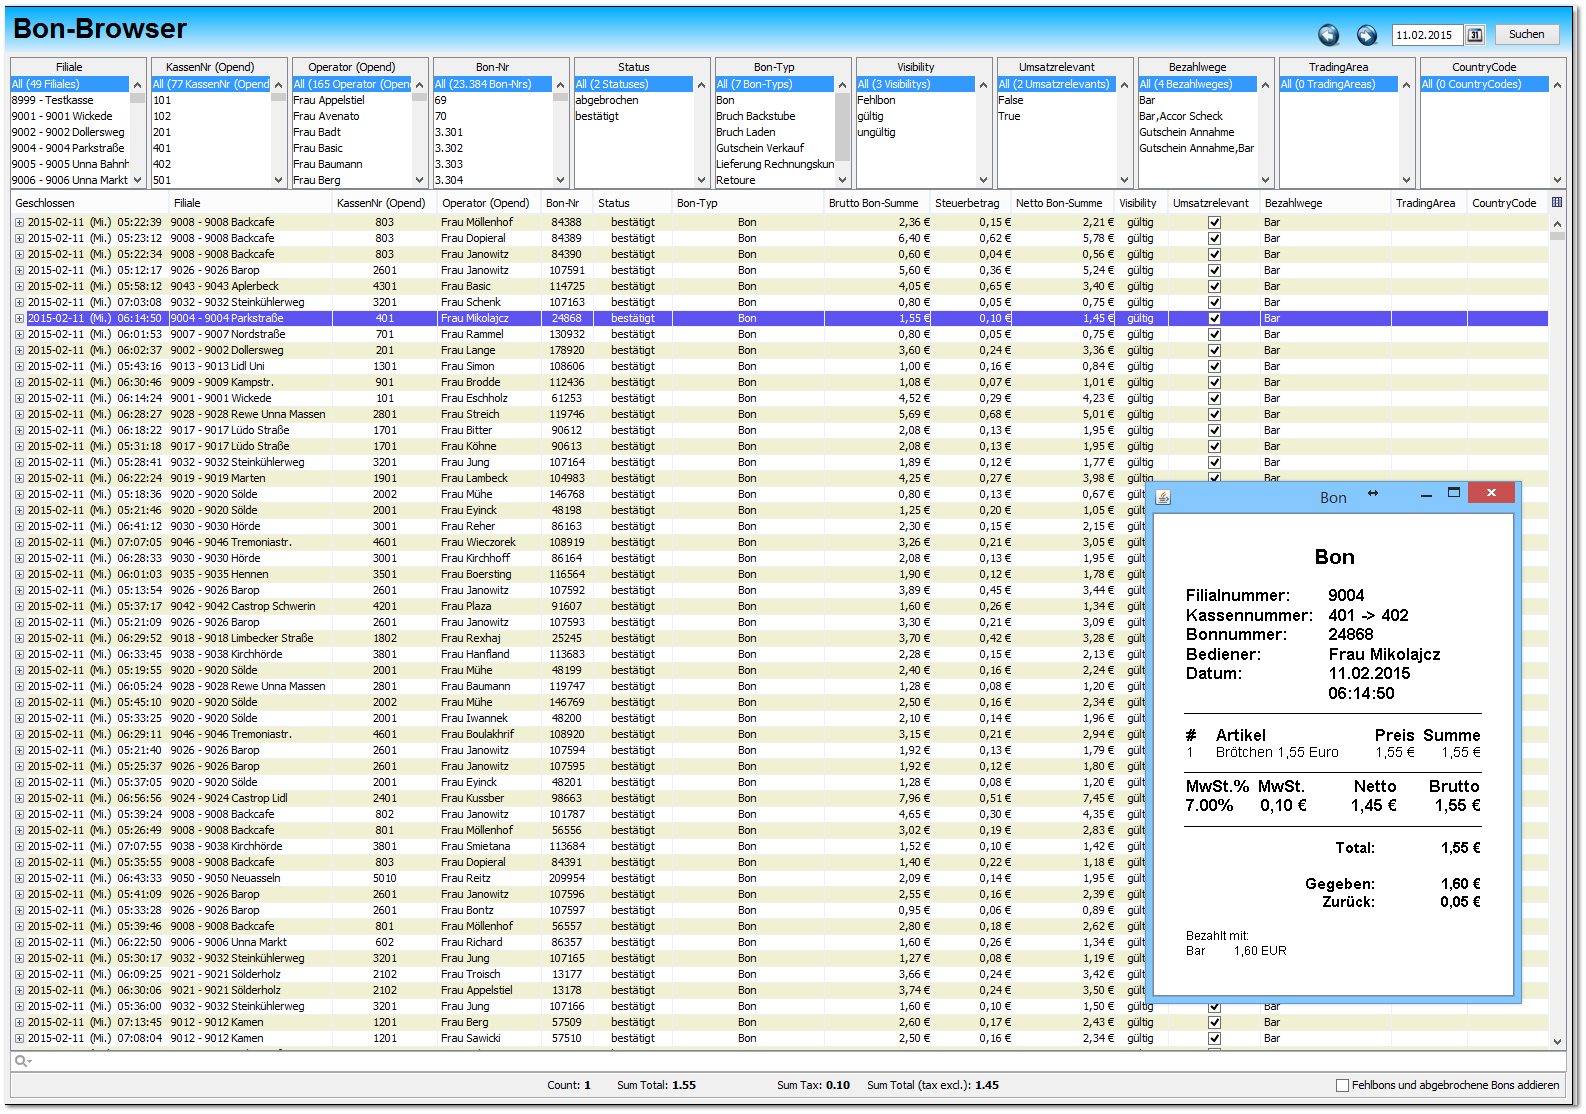
Task: Click the date input field 11.02.2015
Action: (x=1427, y=35)
